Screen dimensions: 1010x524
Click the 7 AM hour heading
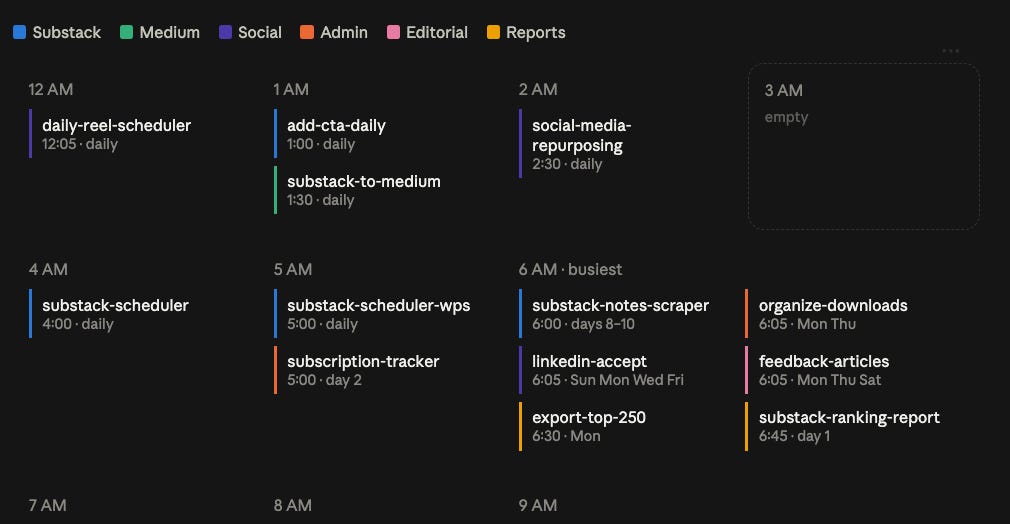(x=48, y=505)
